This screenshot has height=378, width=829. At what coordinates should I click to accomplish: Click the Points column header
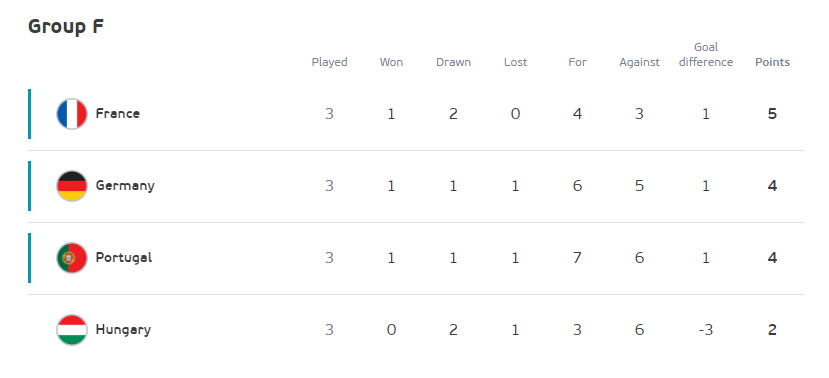click(772, 62)
